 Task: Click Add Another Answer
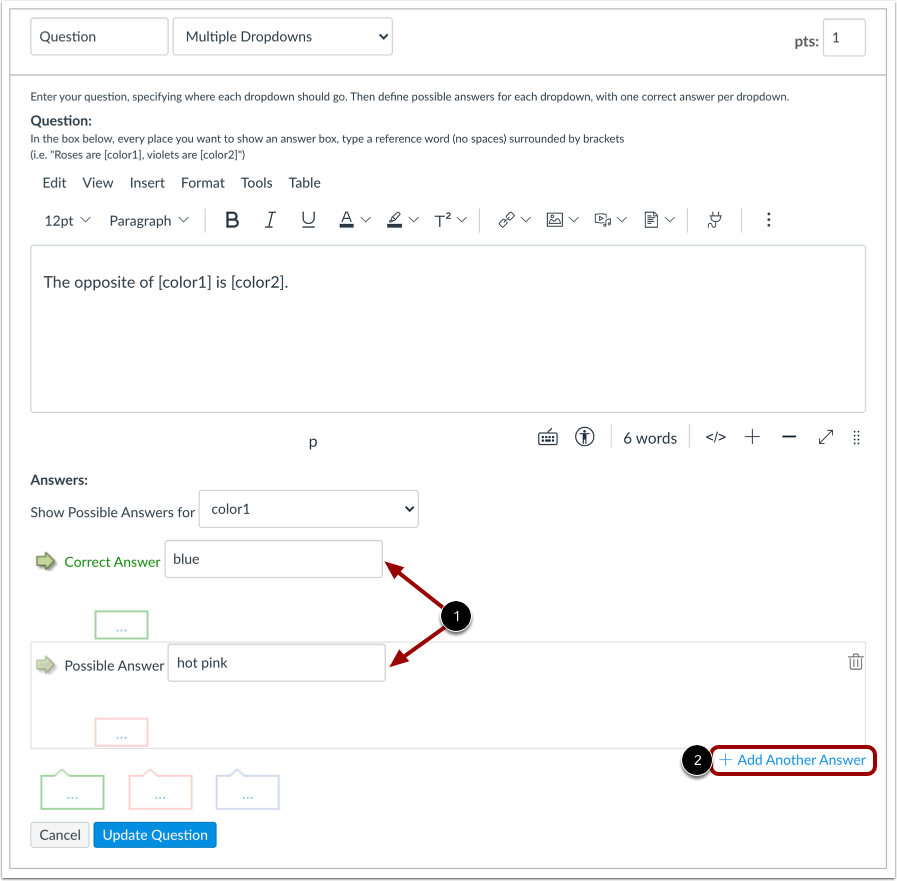[x=793, y=760]
